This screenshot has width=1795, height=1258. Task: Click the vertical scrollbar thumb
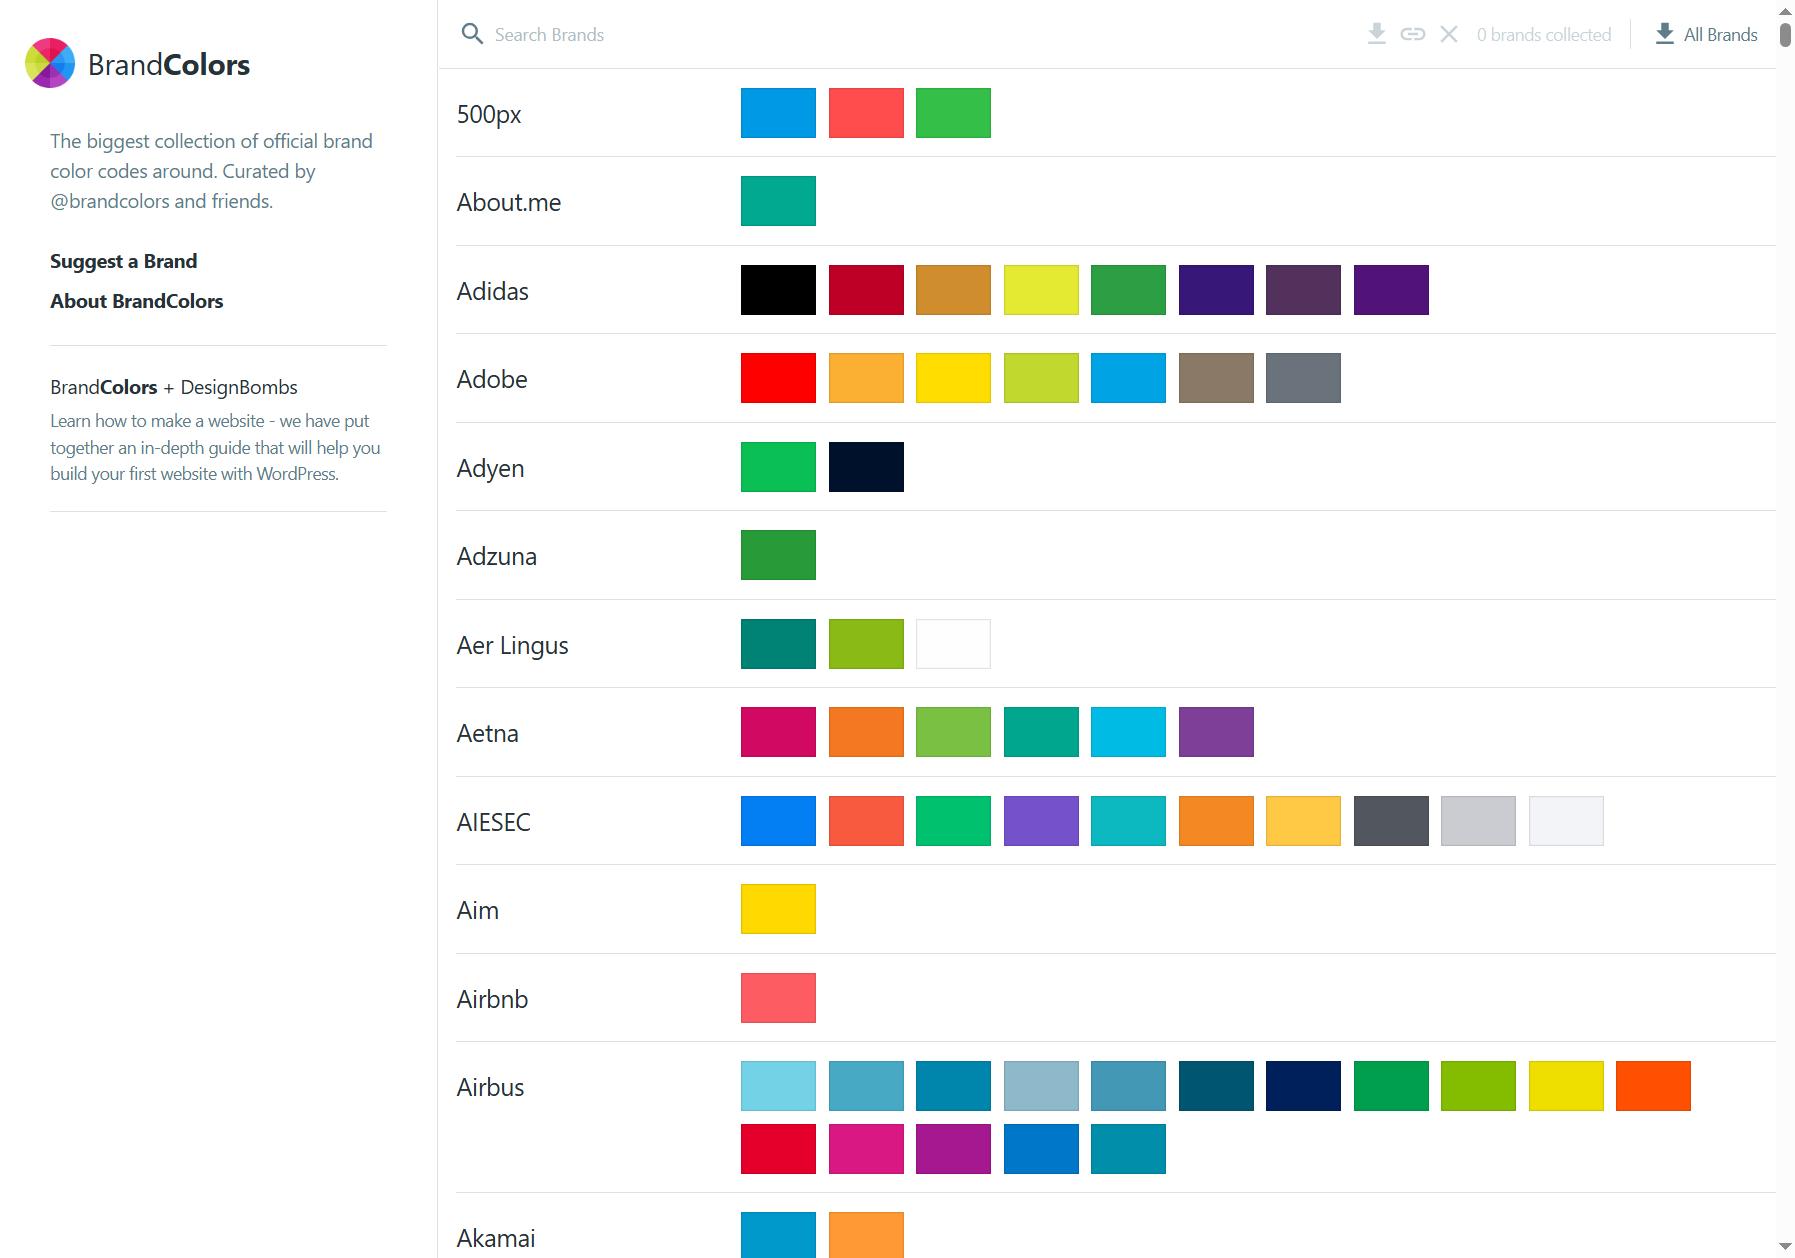[x=1785, y=34]
